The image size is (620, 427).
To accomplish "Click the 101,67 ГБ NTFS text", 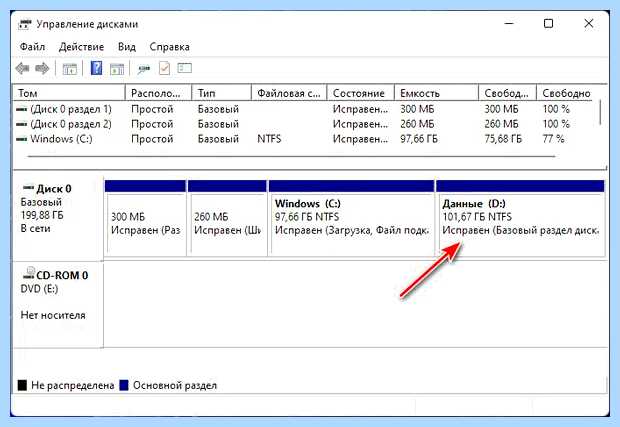I will [x=477, y=217].
